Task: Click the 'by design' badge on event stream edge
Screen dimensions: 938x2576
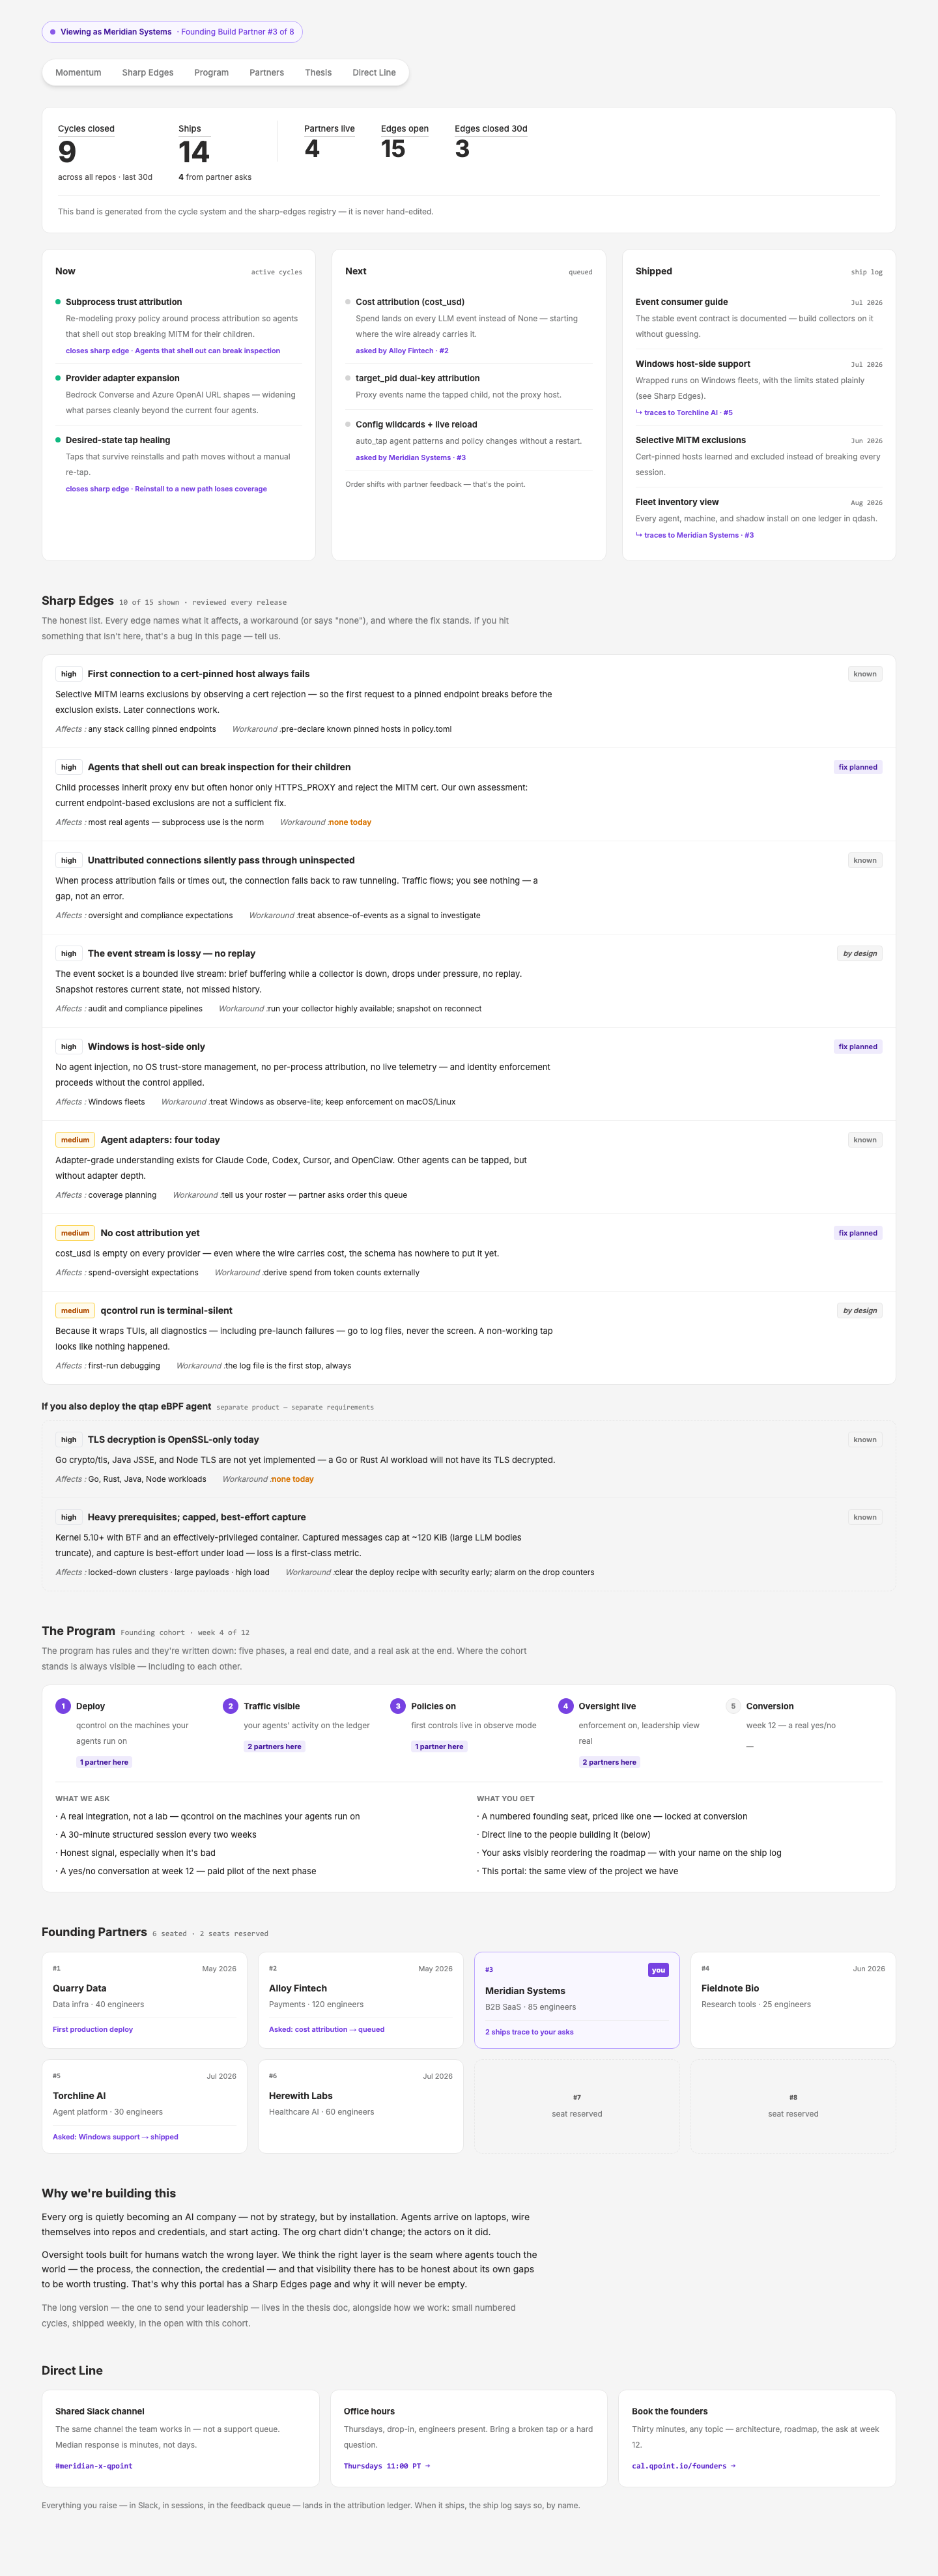Action: coord(860,954)
